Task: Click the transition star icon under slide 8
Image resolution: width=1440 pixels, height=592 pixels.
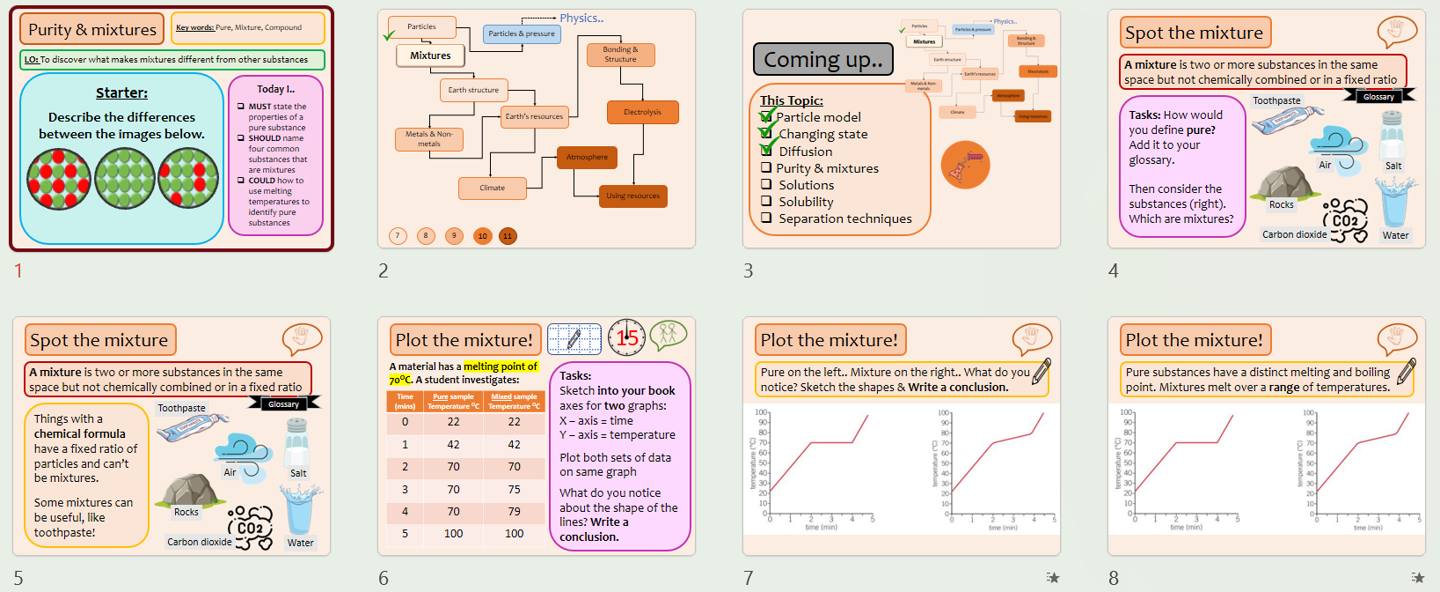Action: (1418, 578)
